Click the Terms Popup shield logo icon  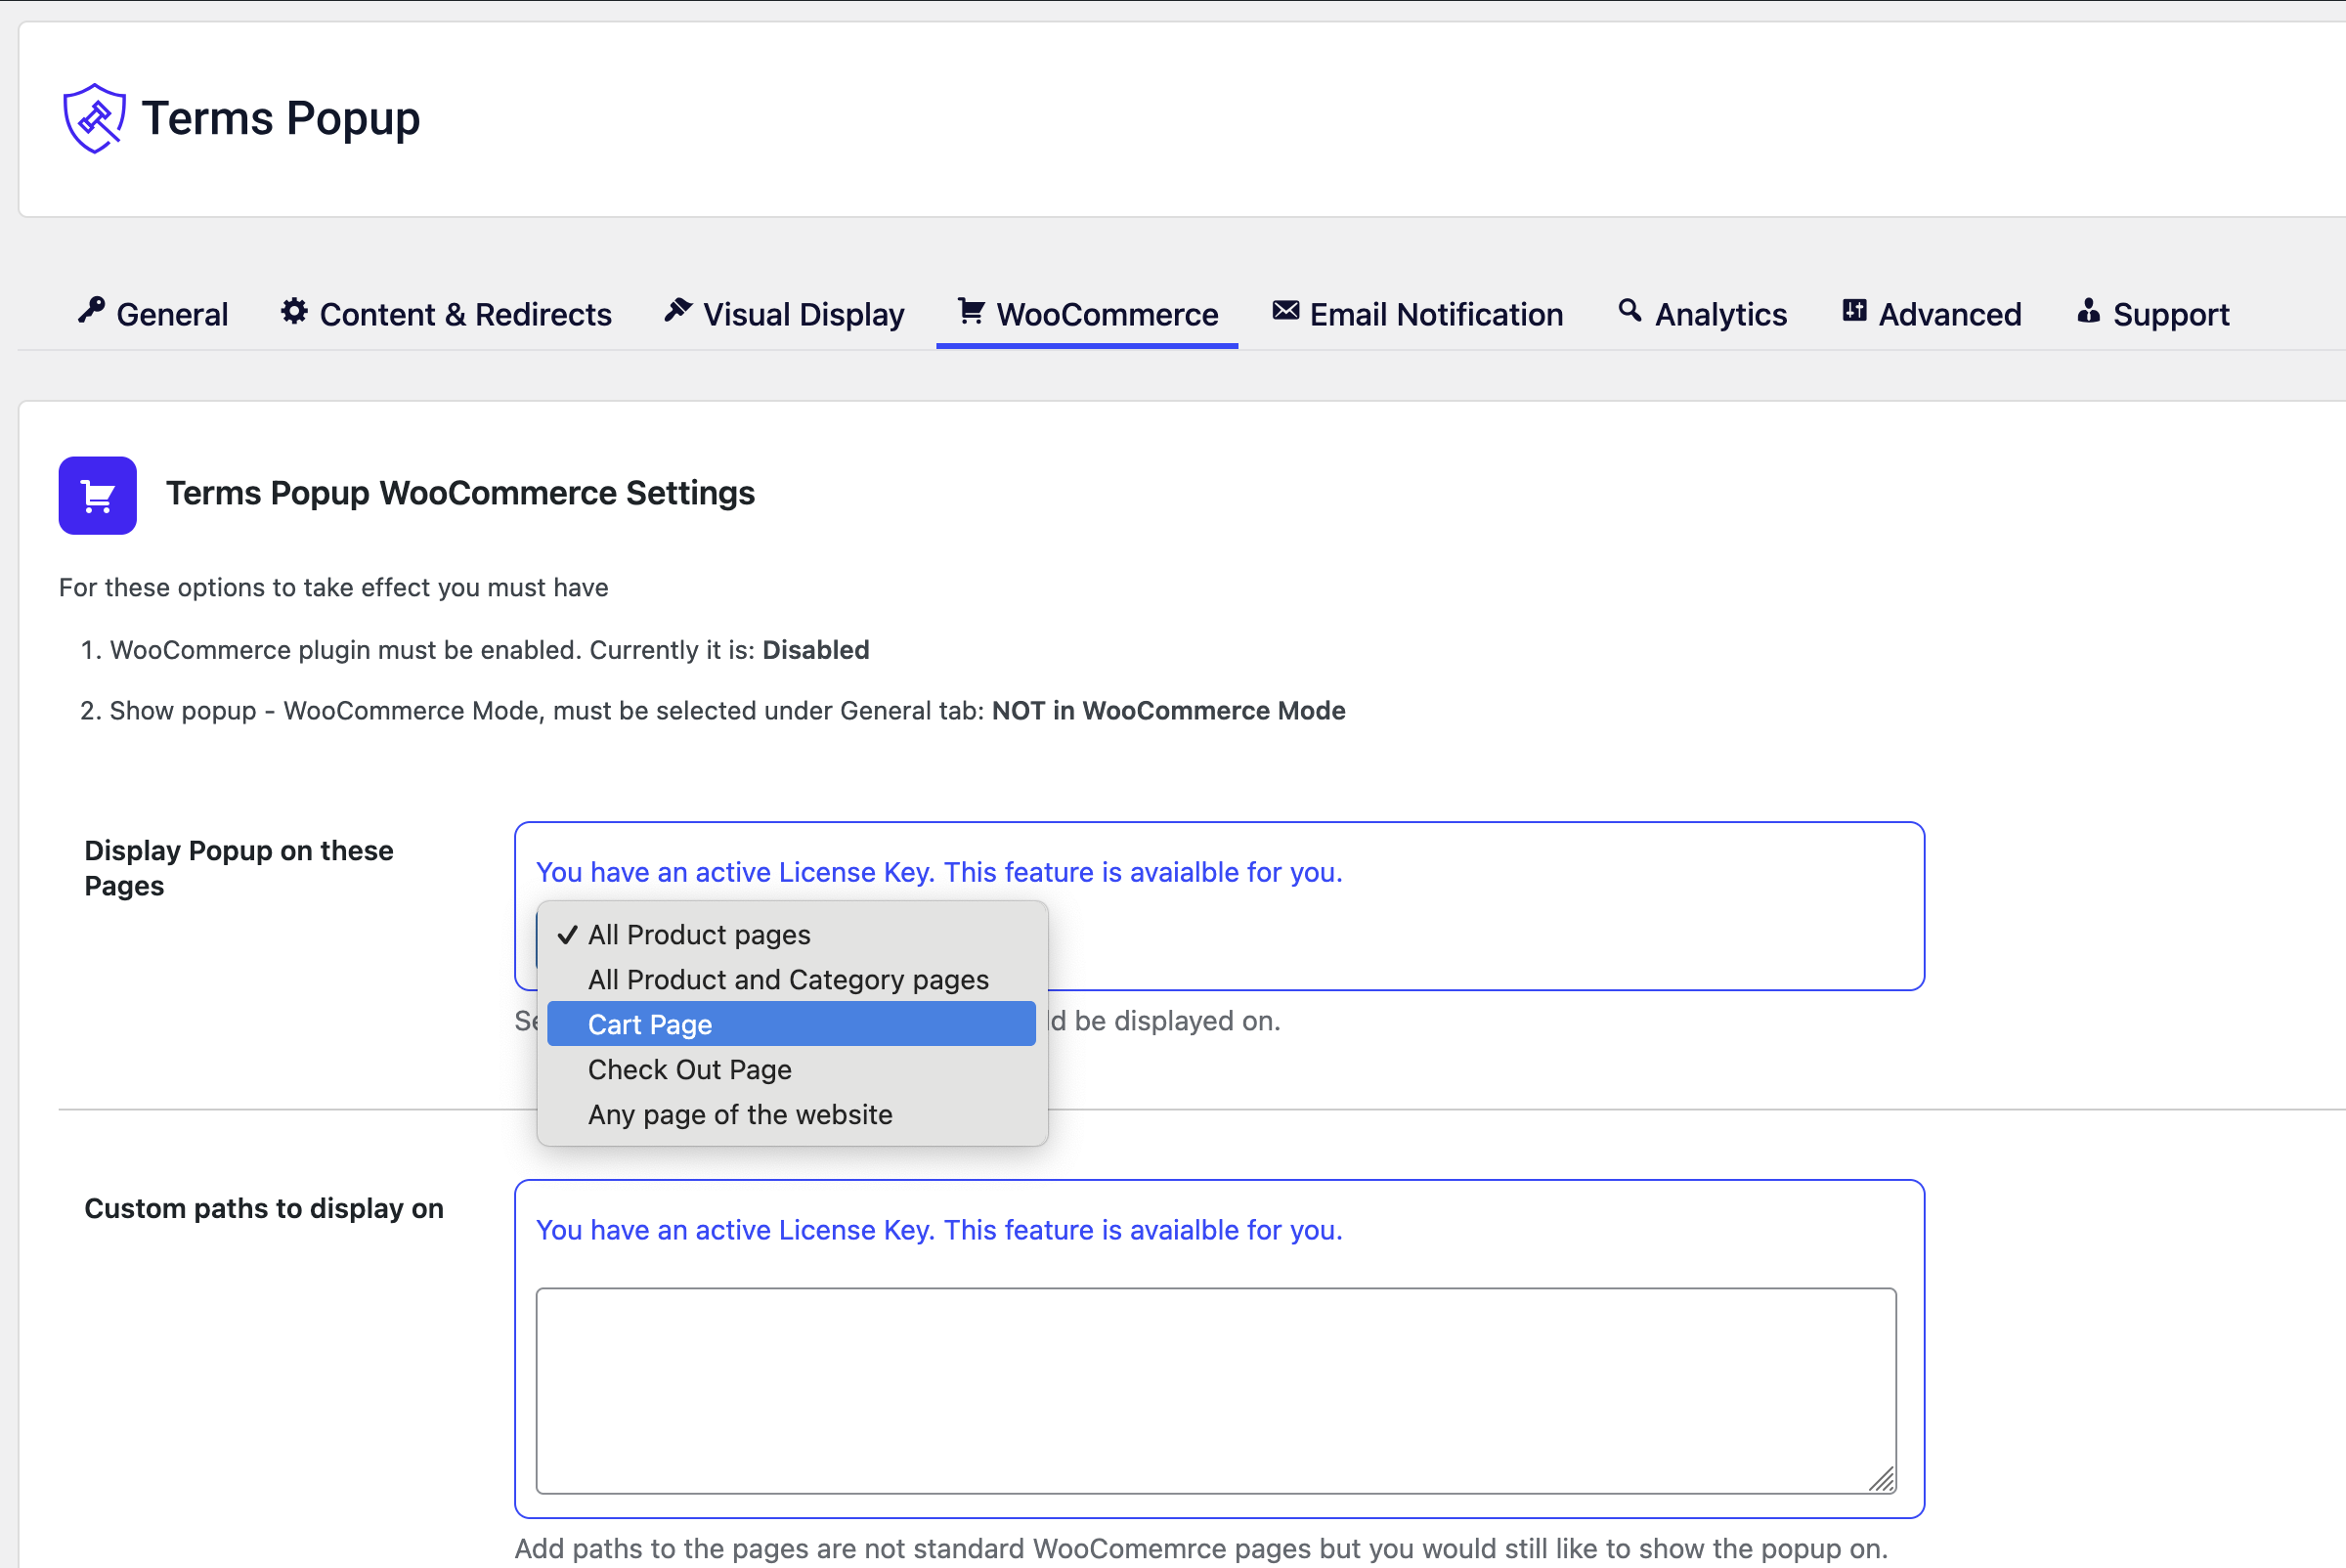(x=94, y=118)
